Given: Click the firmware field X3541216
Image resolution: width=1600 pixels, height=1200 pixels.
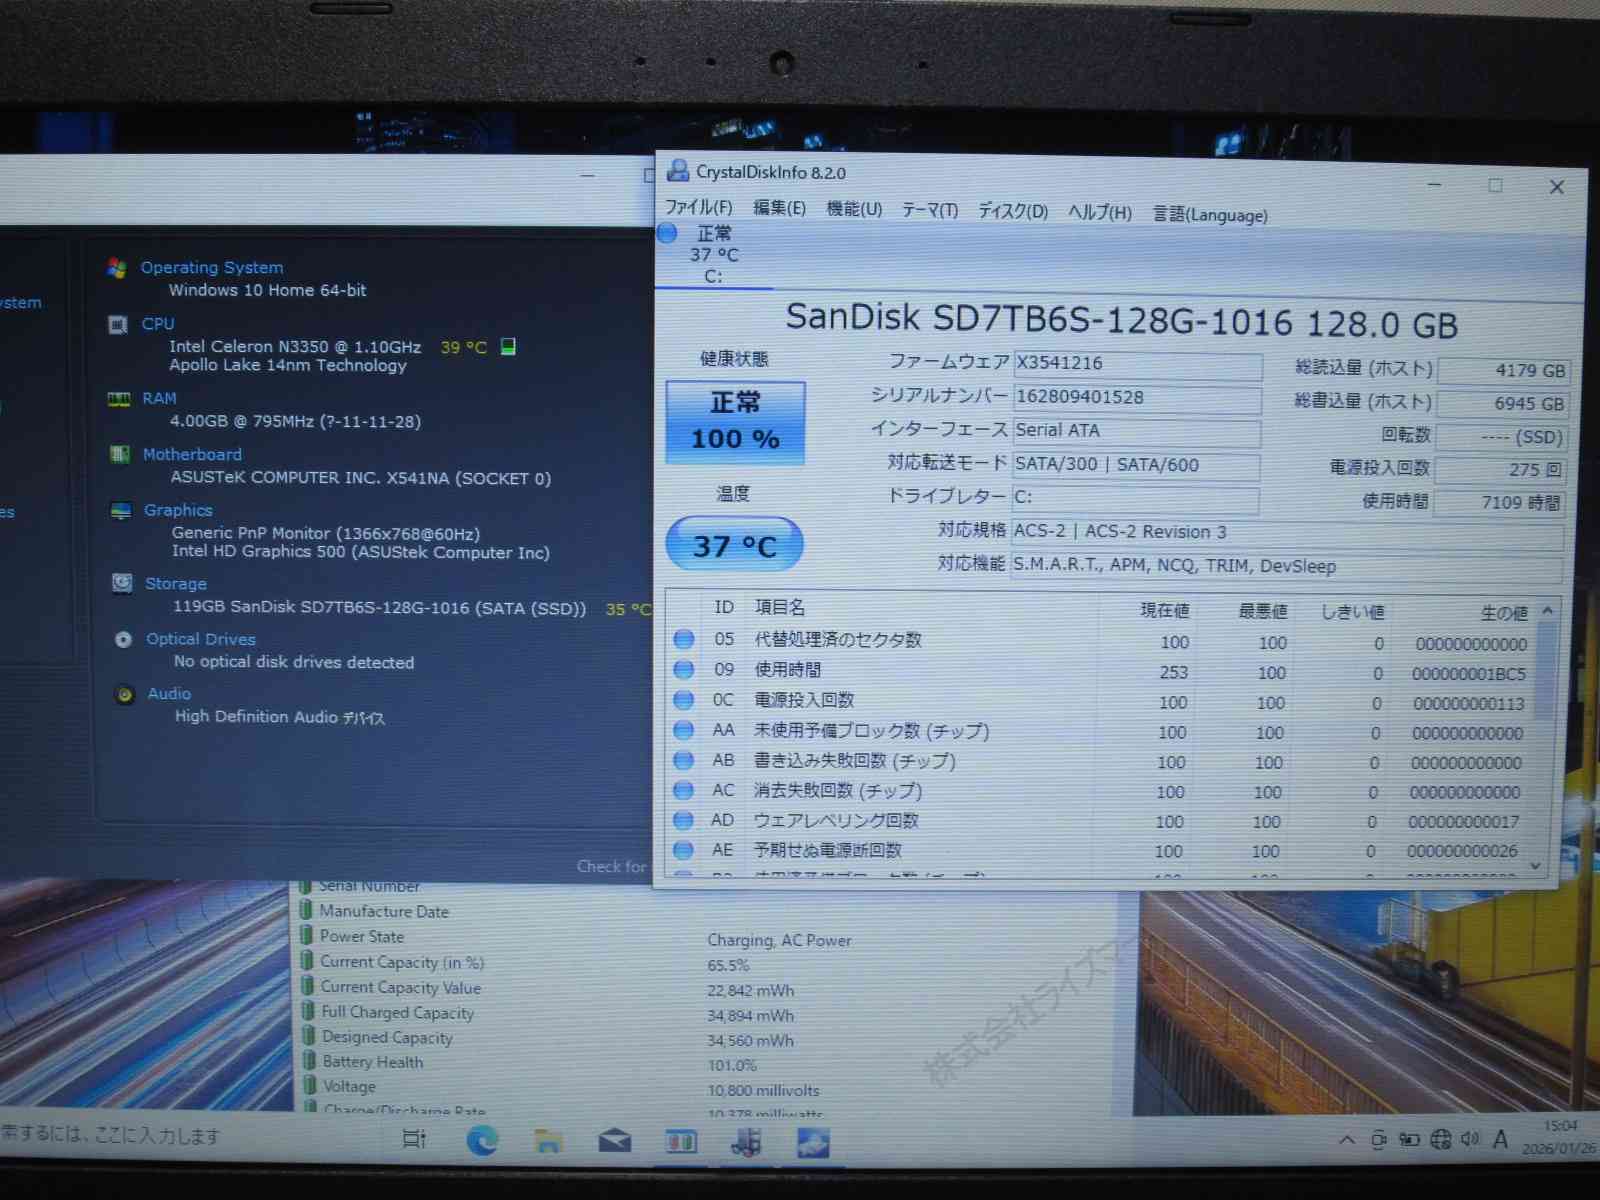Looking at the screenshot, I should [1137, 364].
